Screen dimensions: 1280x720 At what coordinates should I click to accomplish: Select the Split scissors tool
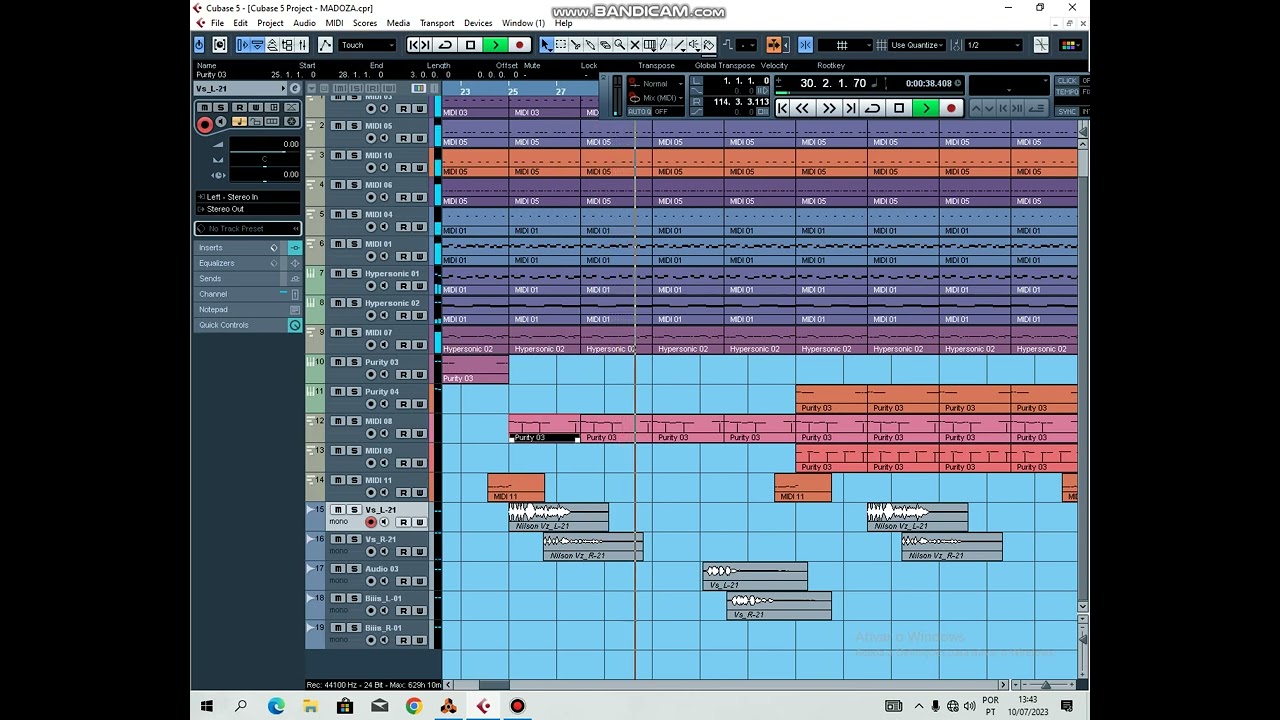point(576,45)
